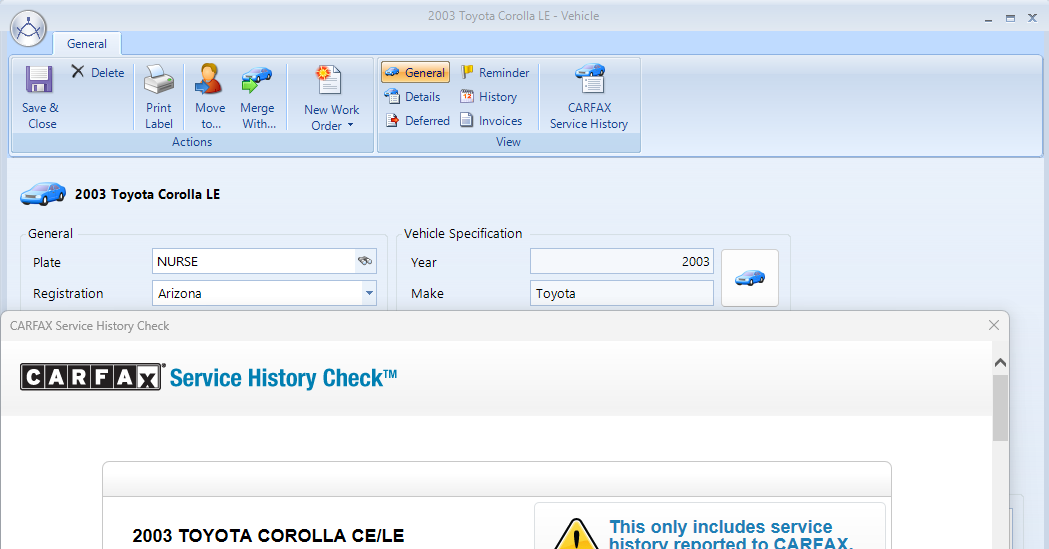Click the CARFAX panel vertical scrollbar thumb

tap(1000, 407)
